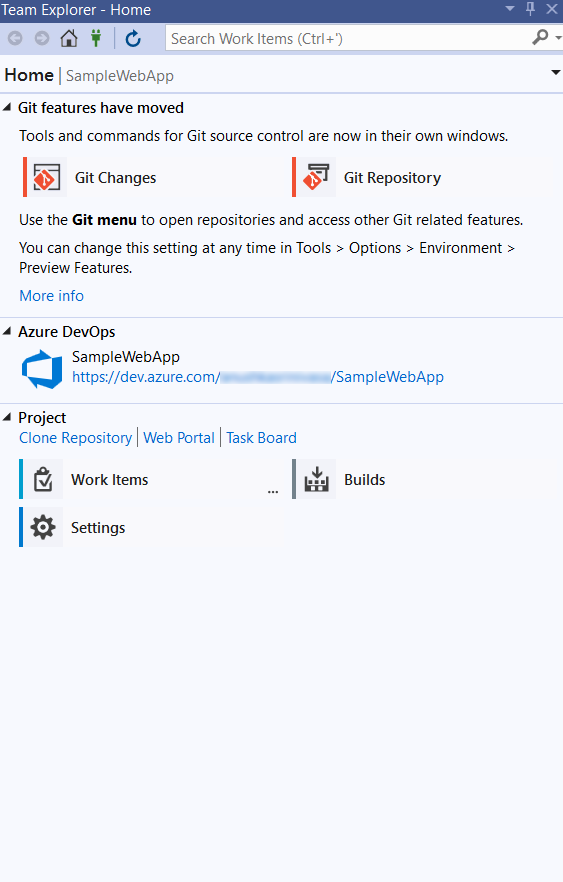This screenshot has height=882, width=563.
Task: Open the Git Repository window
Action: [367, 177]
